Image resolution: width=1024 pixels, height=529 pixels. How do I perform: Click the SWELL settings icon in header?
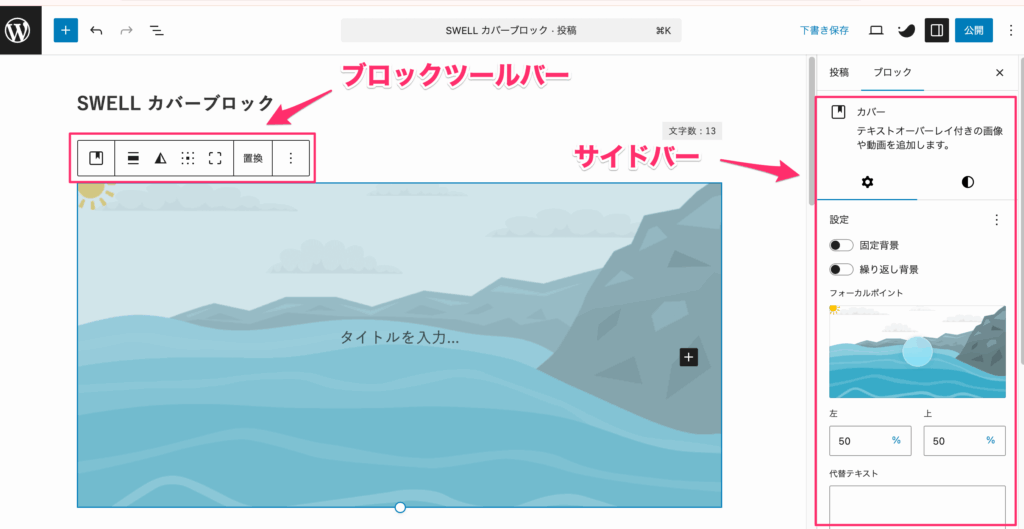tap(906, 31)
